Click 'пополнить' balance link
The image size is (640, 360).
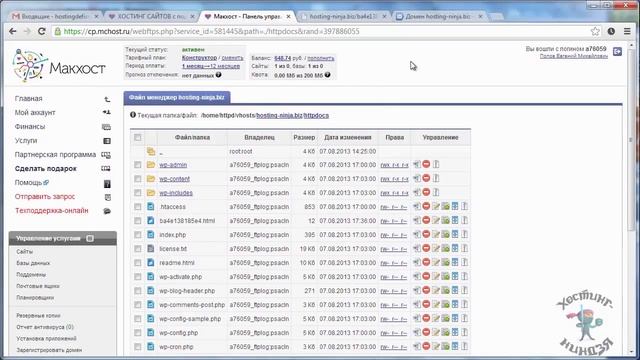click(320, 58)
